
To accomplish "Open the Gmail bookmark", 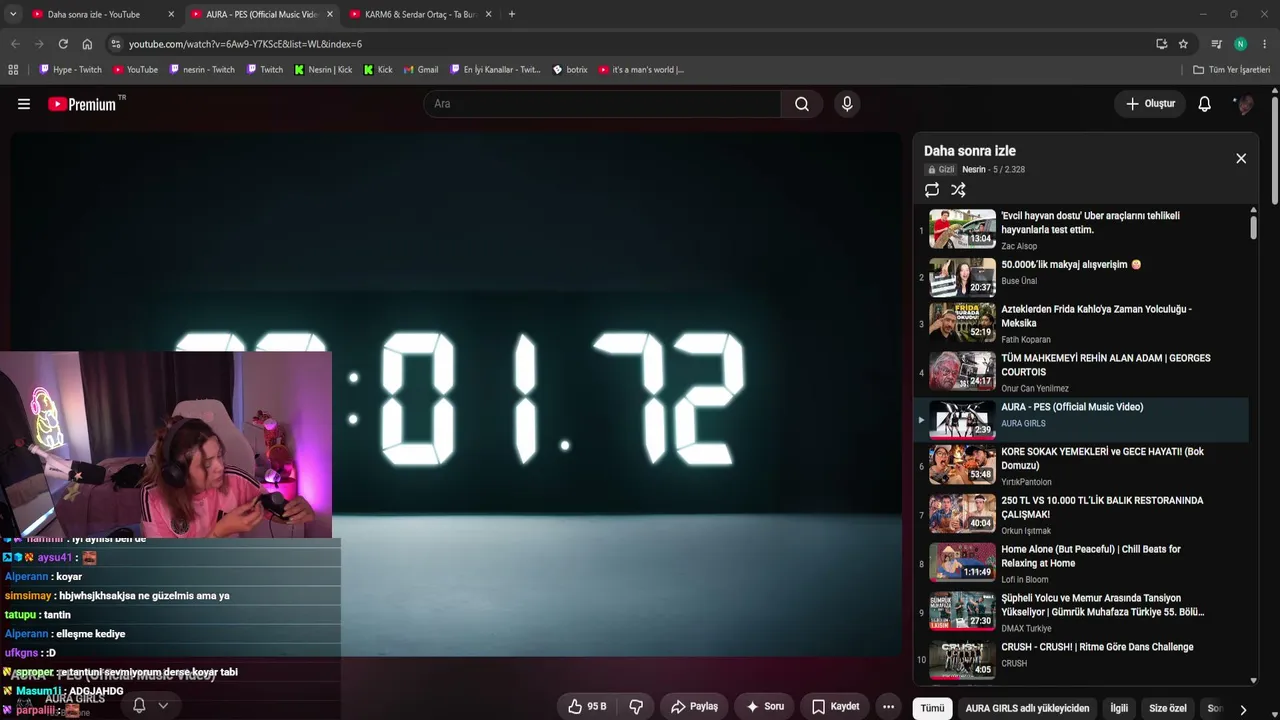I will click(x=421, y=70).
